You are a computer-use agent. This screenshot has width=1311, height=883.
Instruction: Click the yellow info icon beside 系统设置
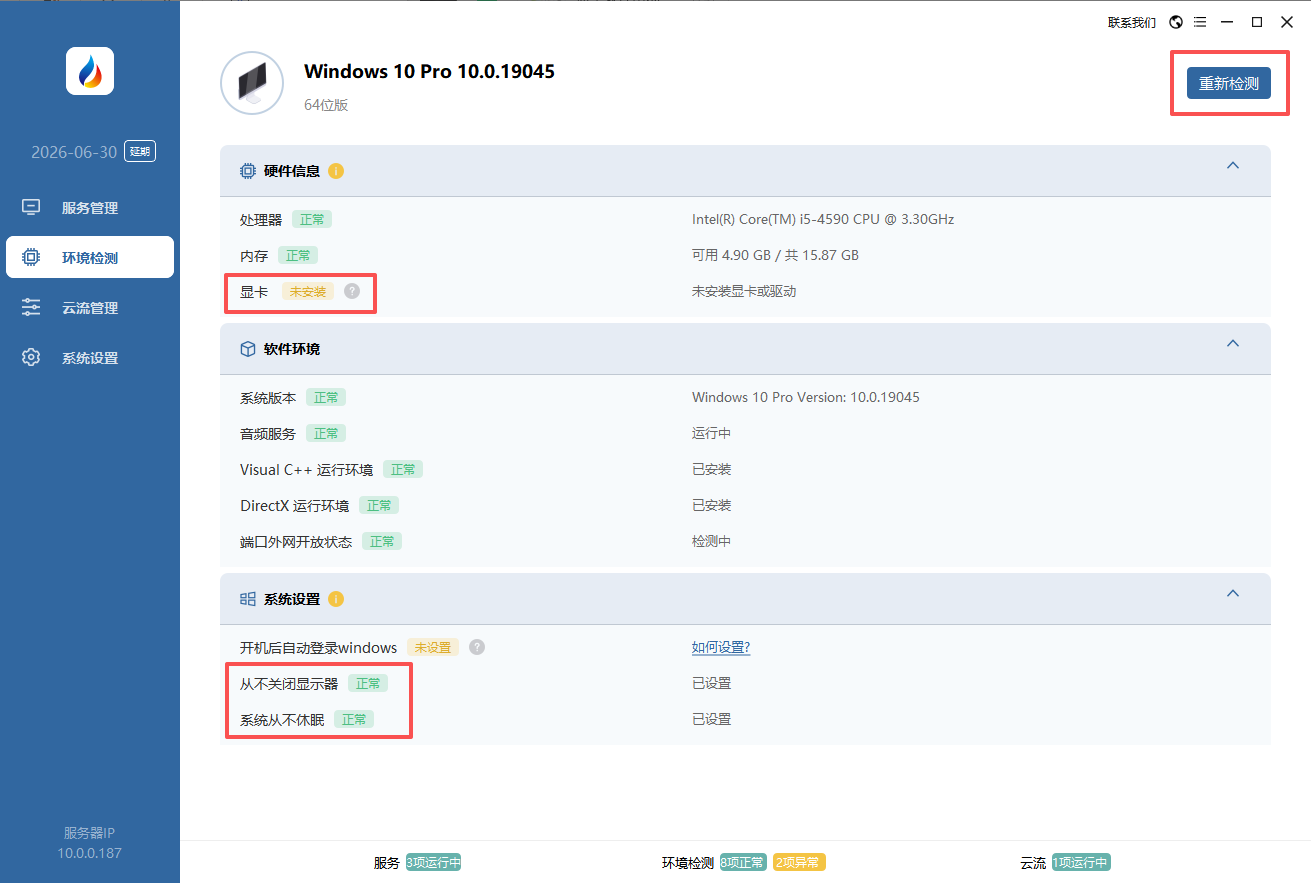pos(336,599)
